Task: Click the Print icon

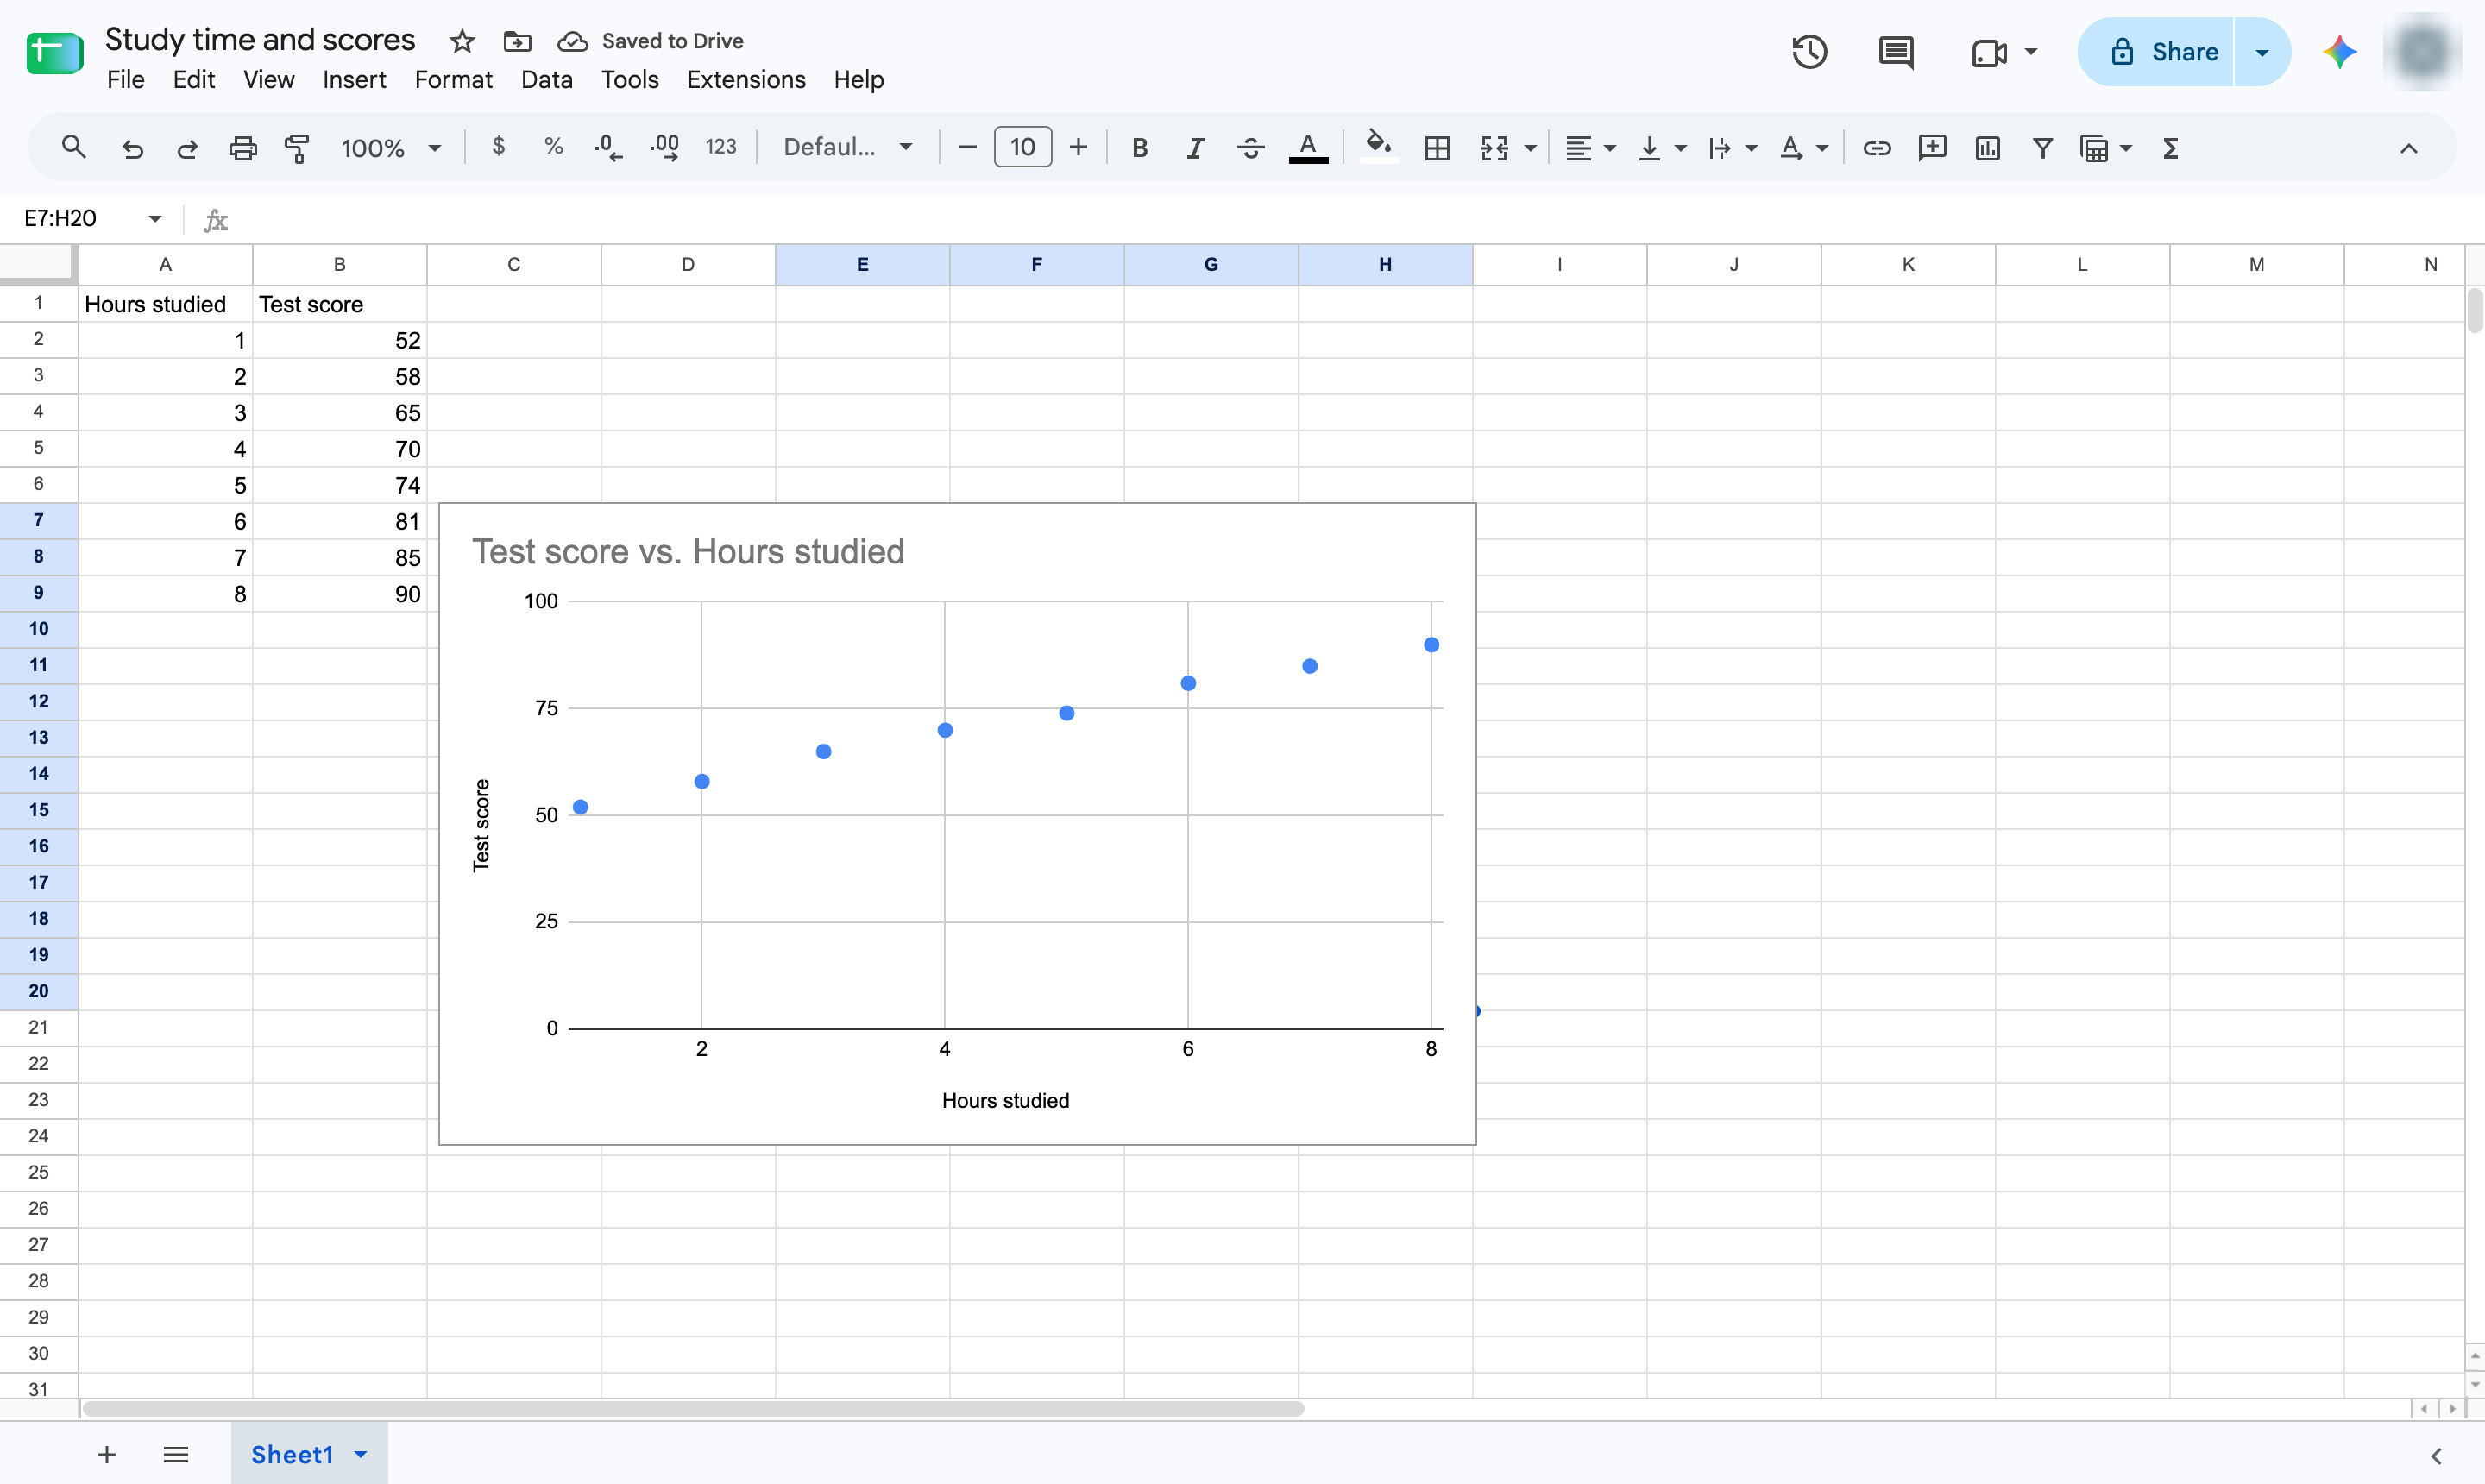Action: [x=243, y=148]
